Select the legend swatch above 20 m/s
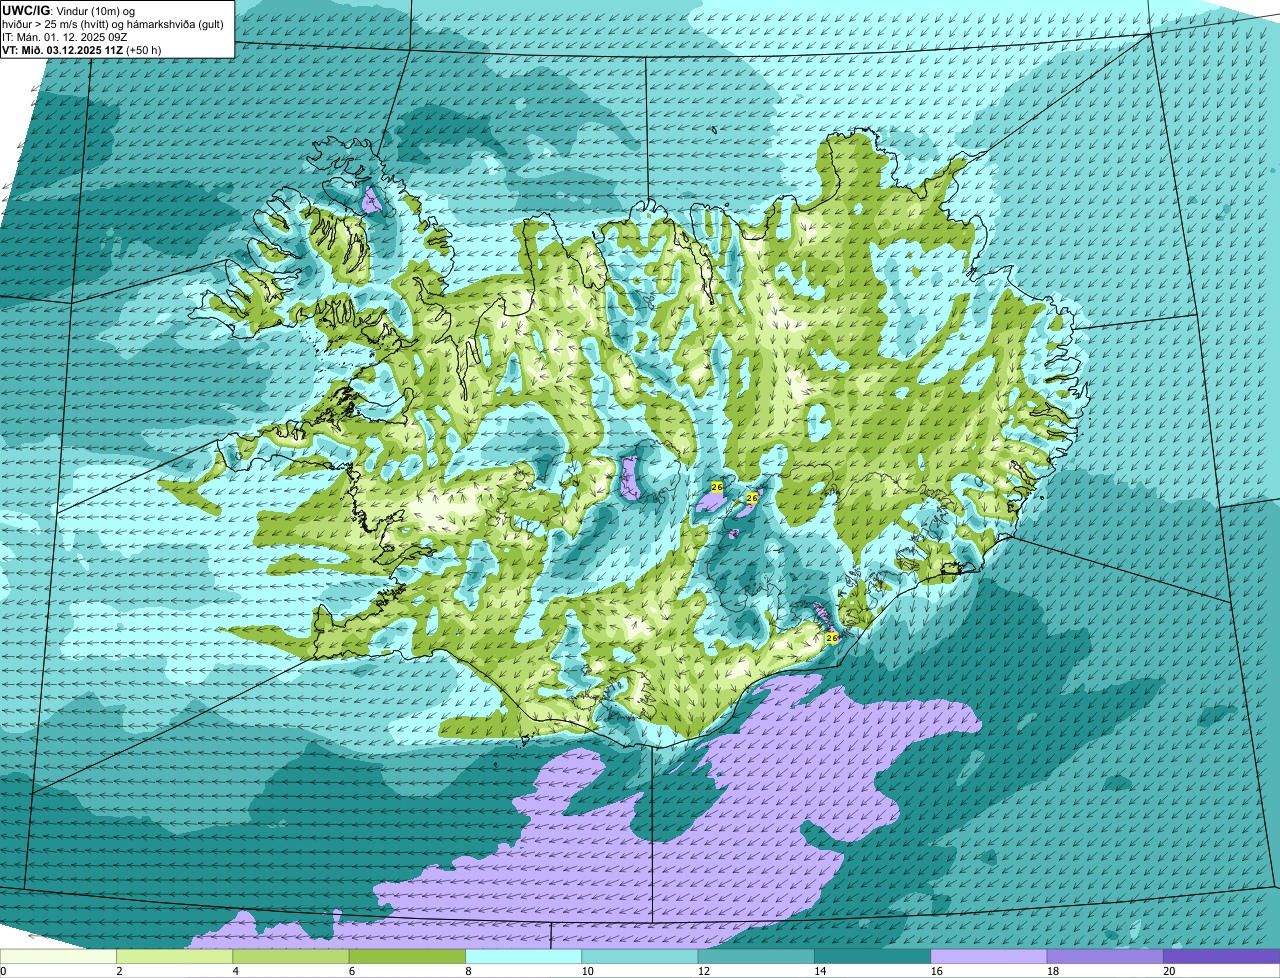 [x=1222, y=957]
